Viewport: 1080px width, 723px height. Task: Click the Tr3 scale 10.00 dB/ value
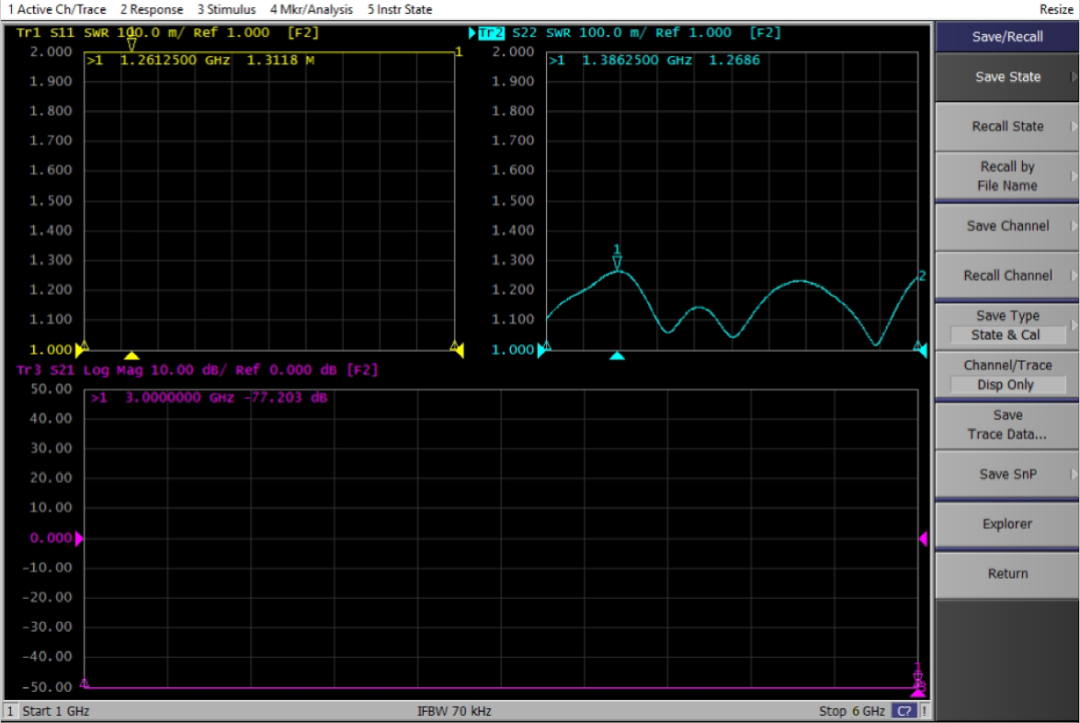(x=188, y=370)
